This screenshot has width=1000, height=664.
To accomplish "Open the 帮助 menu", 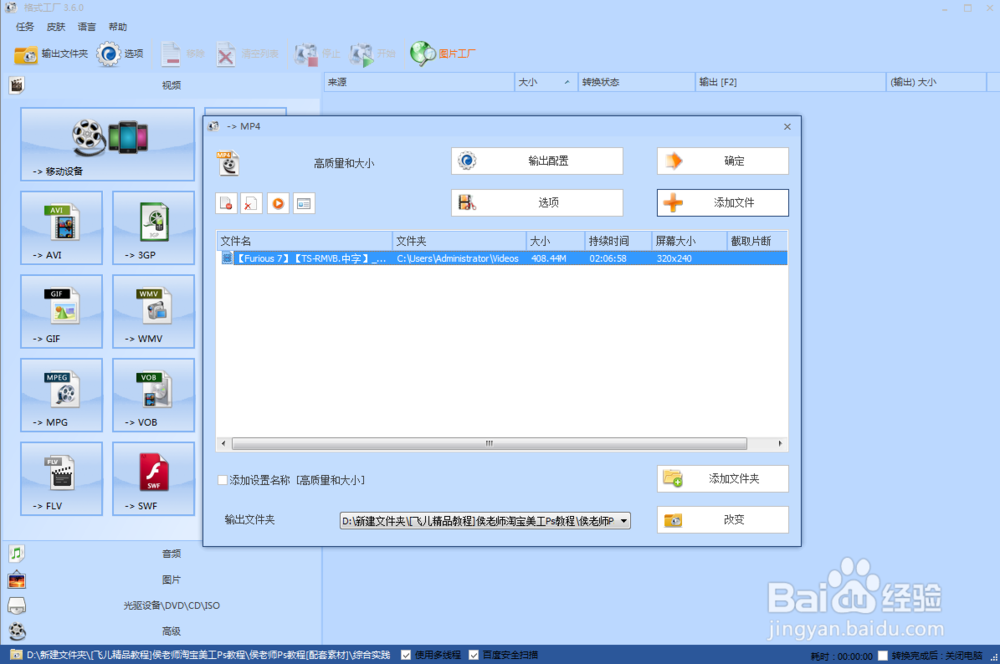I will tap(117, 27).
